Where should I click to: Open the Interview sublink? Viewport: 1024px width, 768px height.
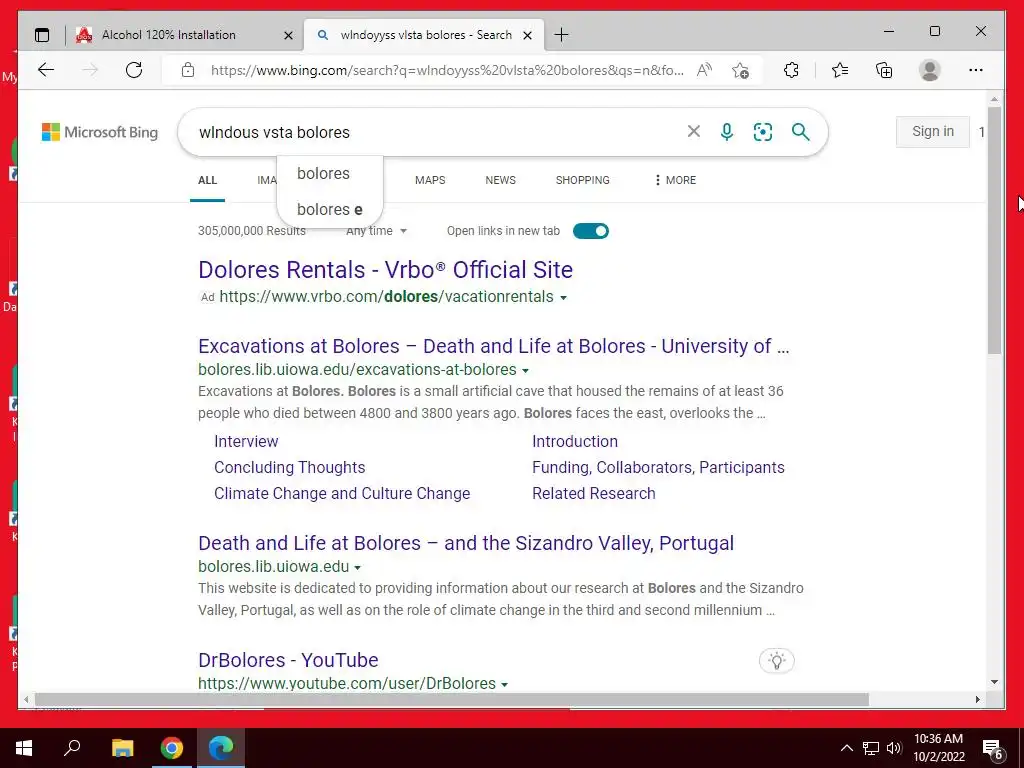point(246,441)
